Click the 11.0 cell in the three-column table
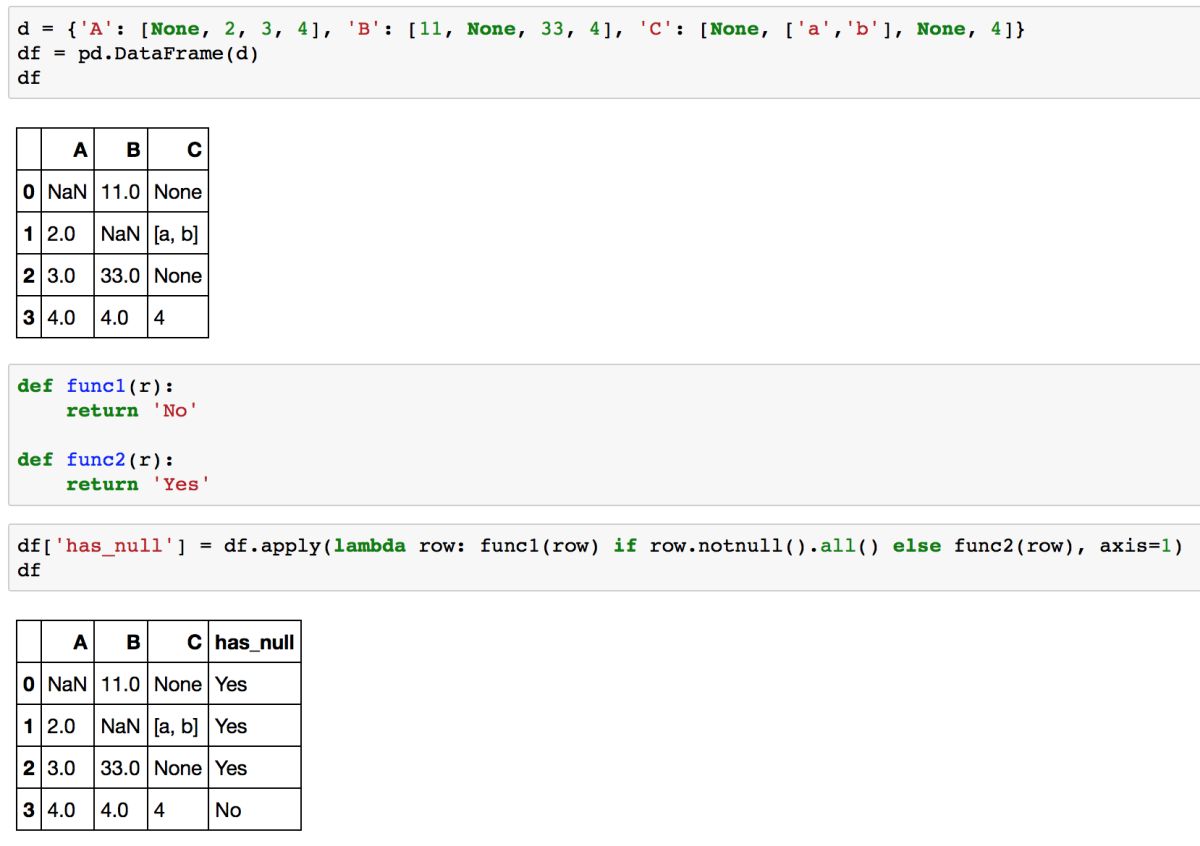This screenshot has width=1200, height=846. 121,192
